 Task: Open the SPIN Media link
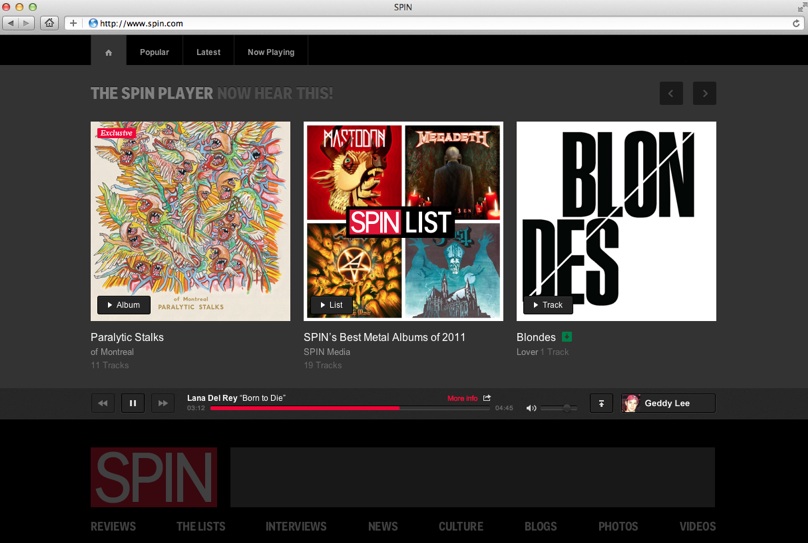327,352
